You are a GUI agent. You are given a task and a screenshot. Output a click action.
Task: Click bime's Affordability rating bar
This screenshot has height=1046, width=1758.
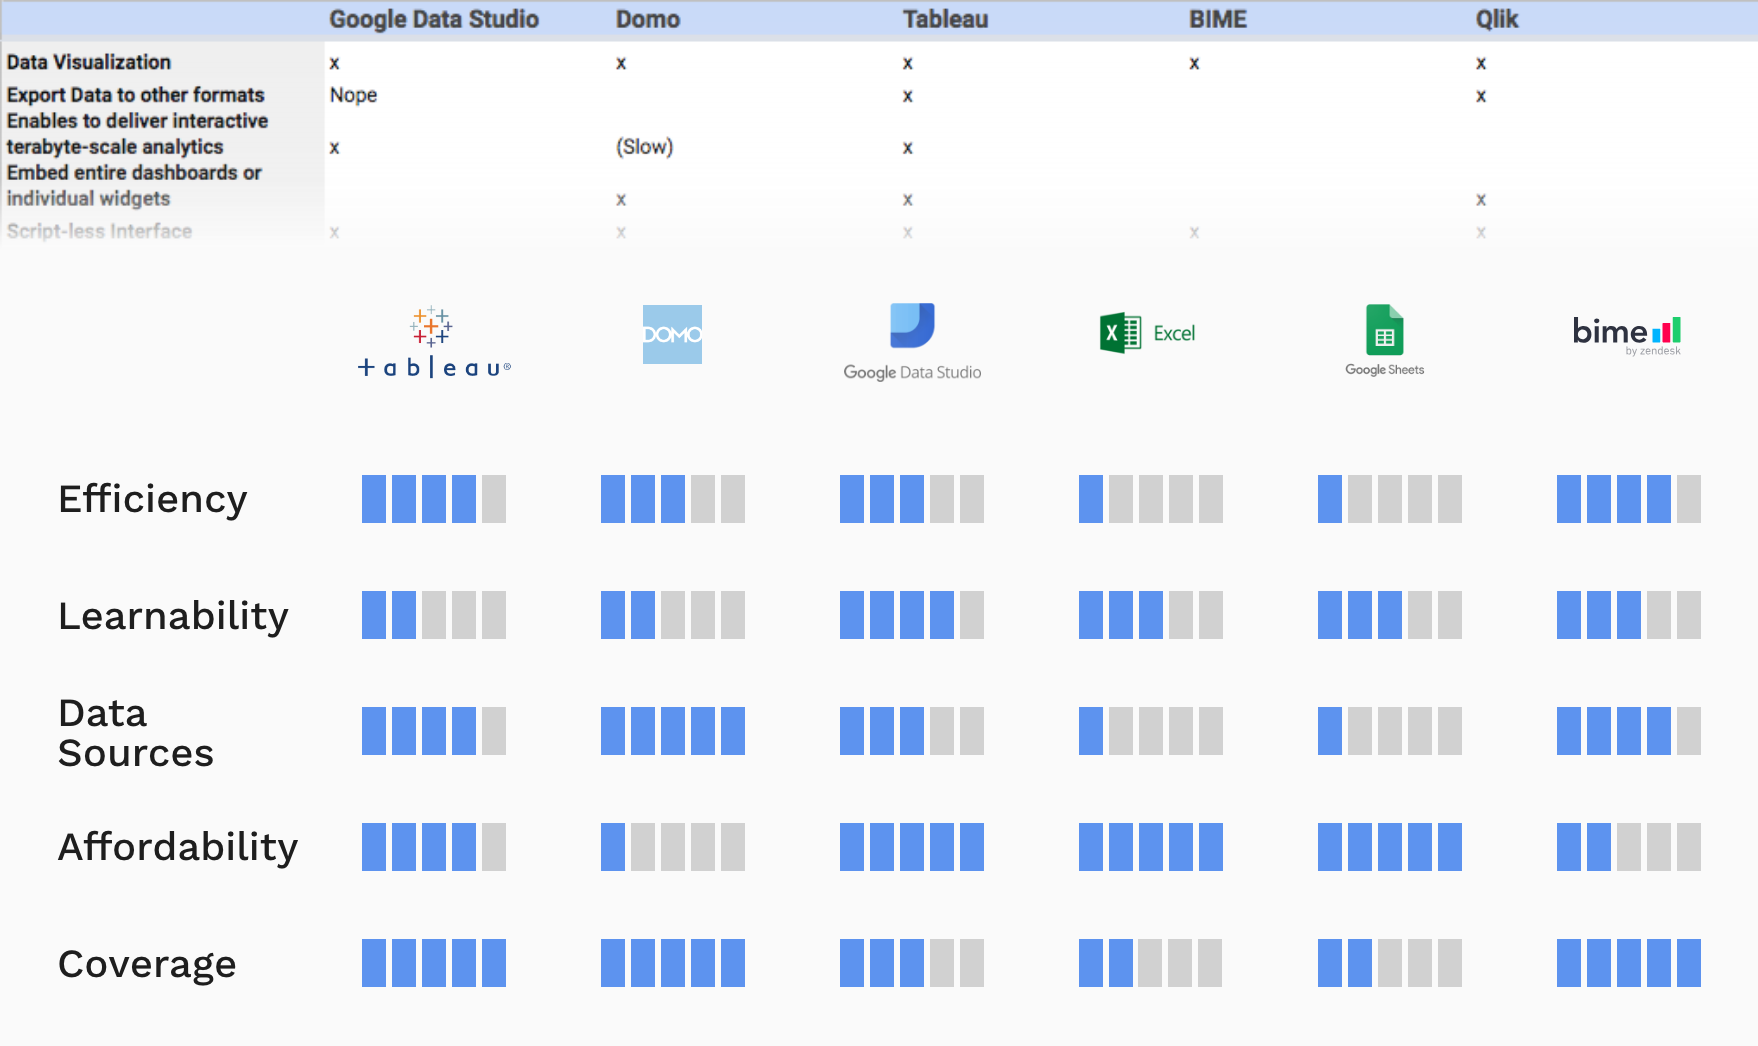pyautogui.click(x=1629, y=847)
